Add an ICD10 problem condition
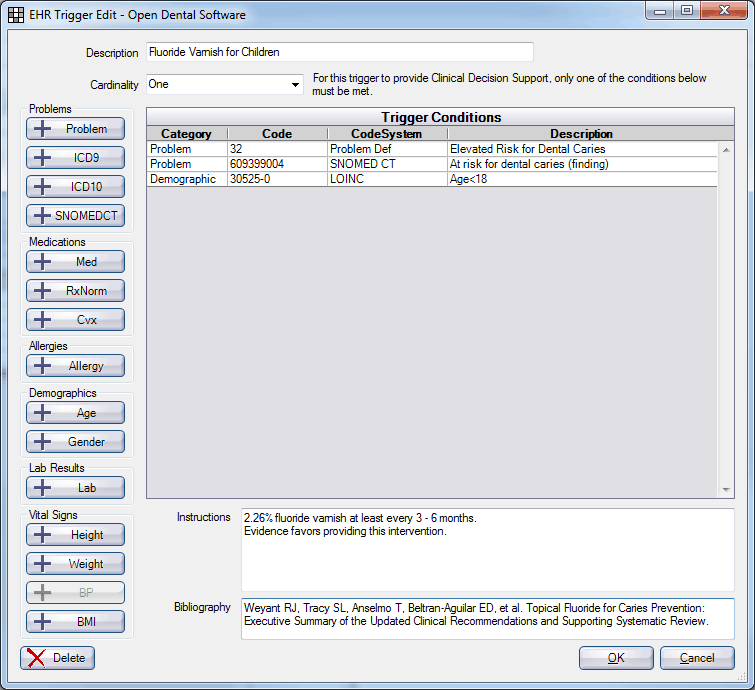This screenshot has height=690, width=755. [76, 186]
